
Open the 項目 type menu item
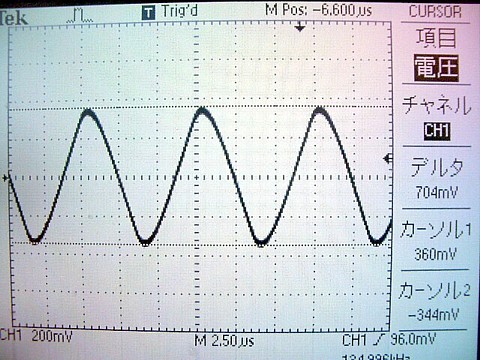(x=436, y=38)
